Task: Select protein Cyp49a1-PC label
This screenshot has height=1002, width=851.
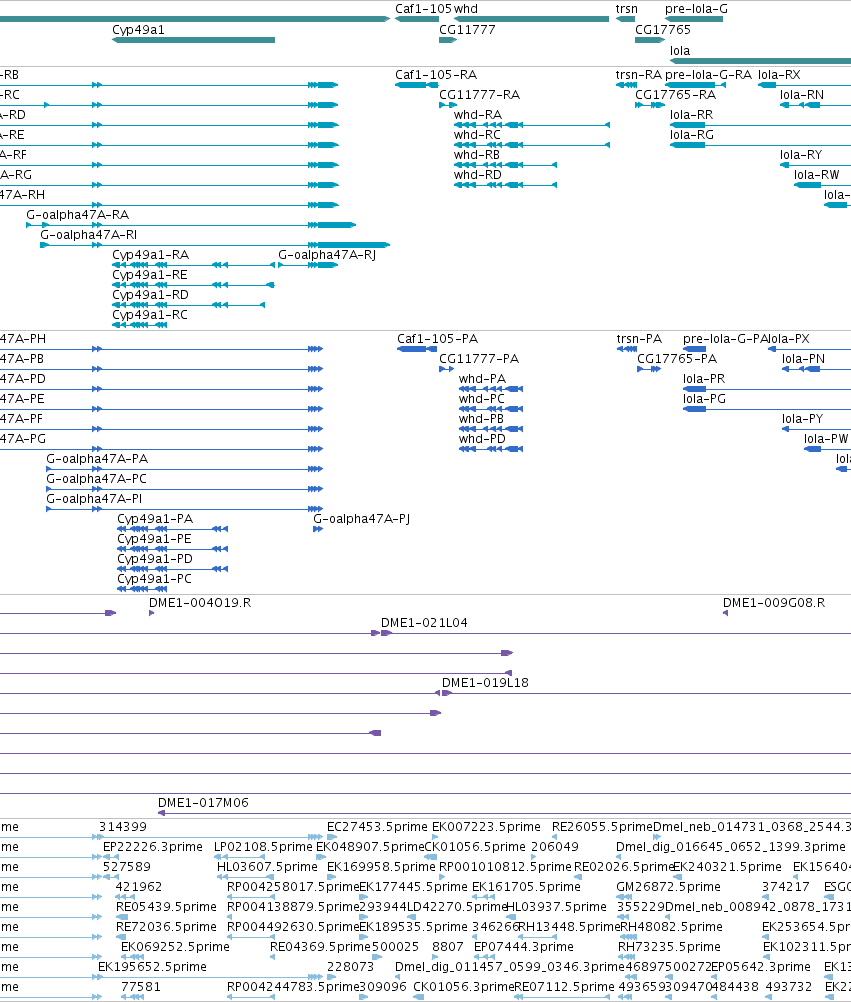Action: click(x=155, y=579)
